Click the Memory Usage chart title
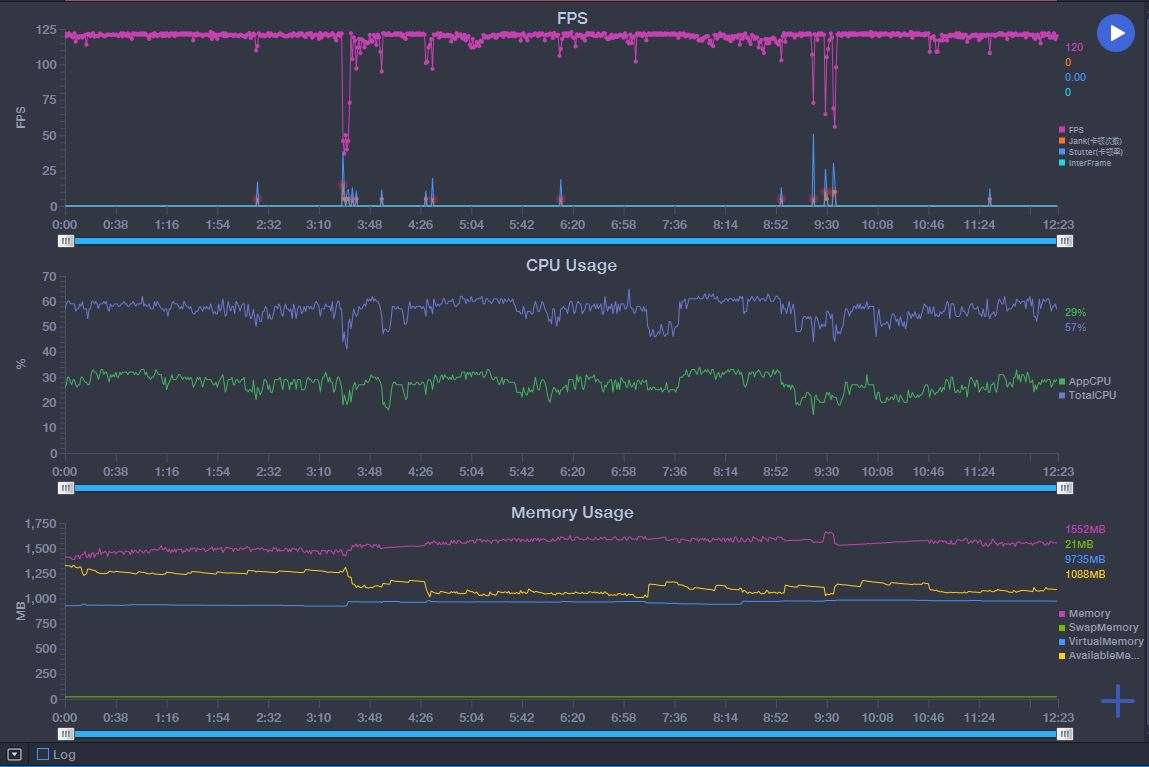 (571, 513)
